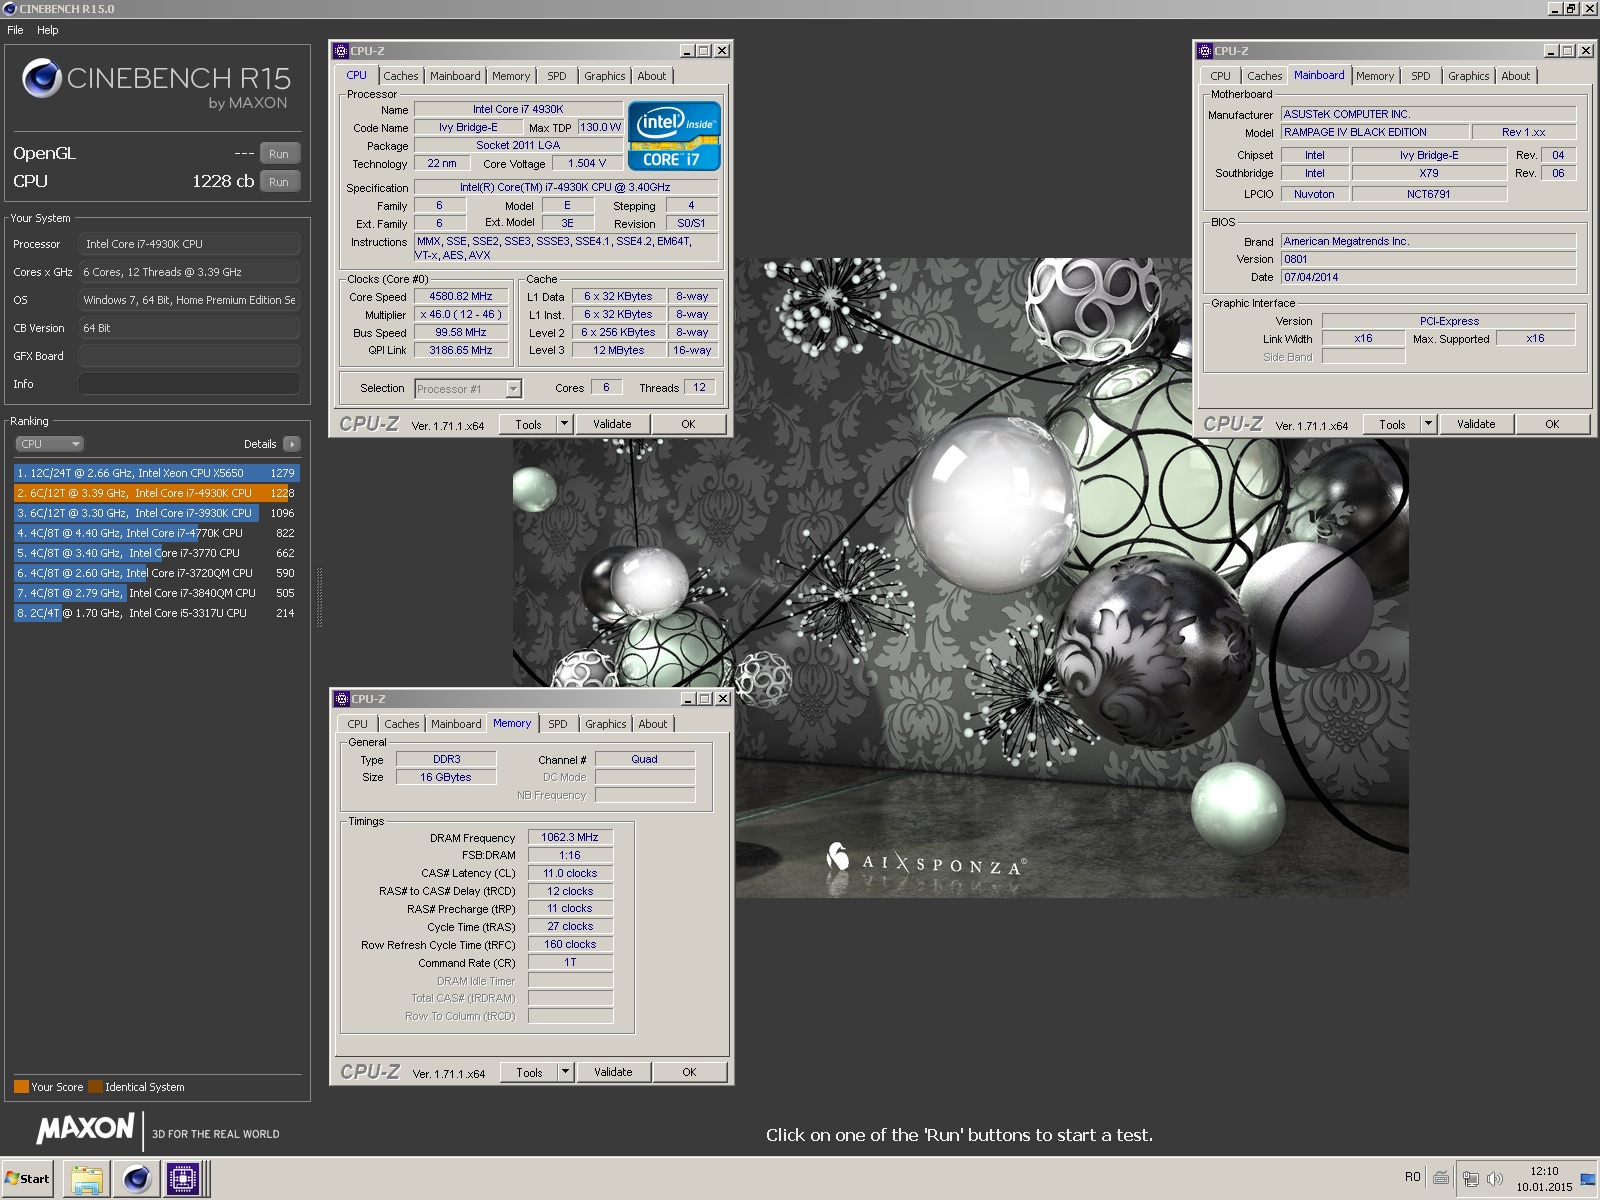1600x1200 pixels.
Task: Select ranking row Core i7-4770K CPU
Action: point(157,533)
